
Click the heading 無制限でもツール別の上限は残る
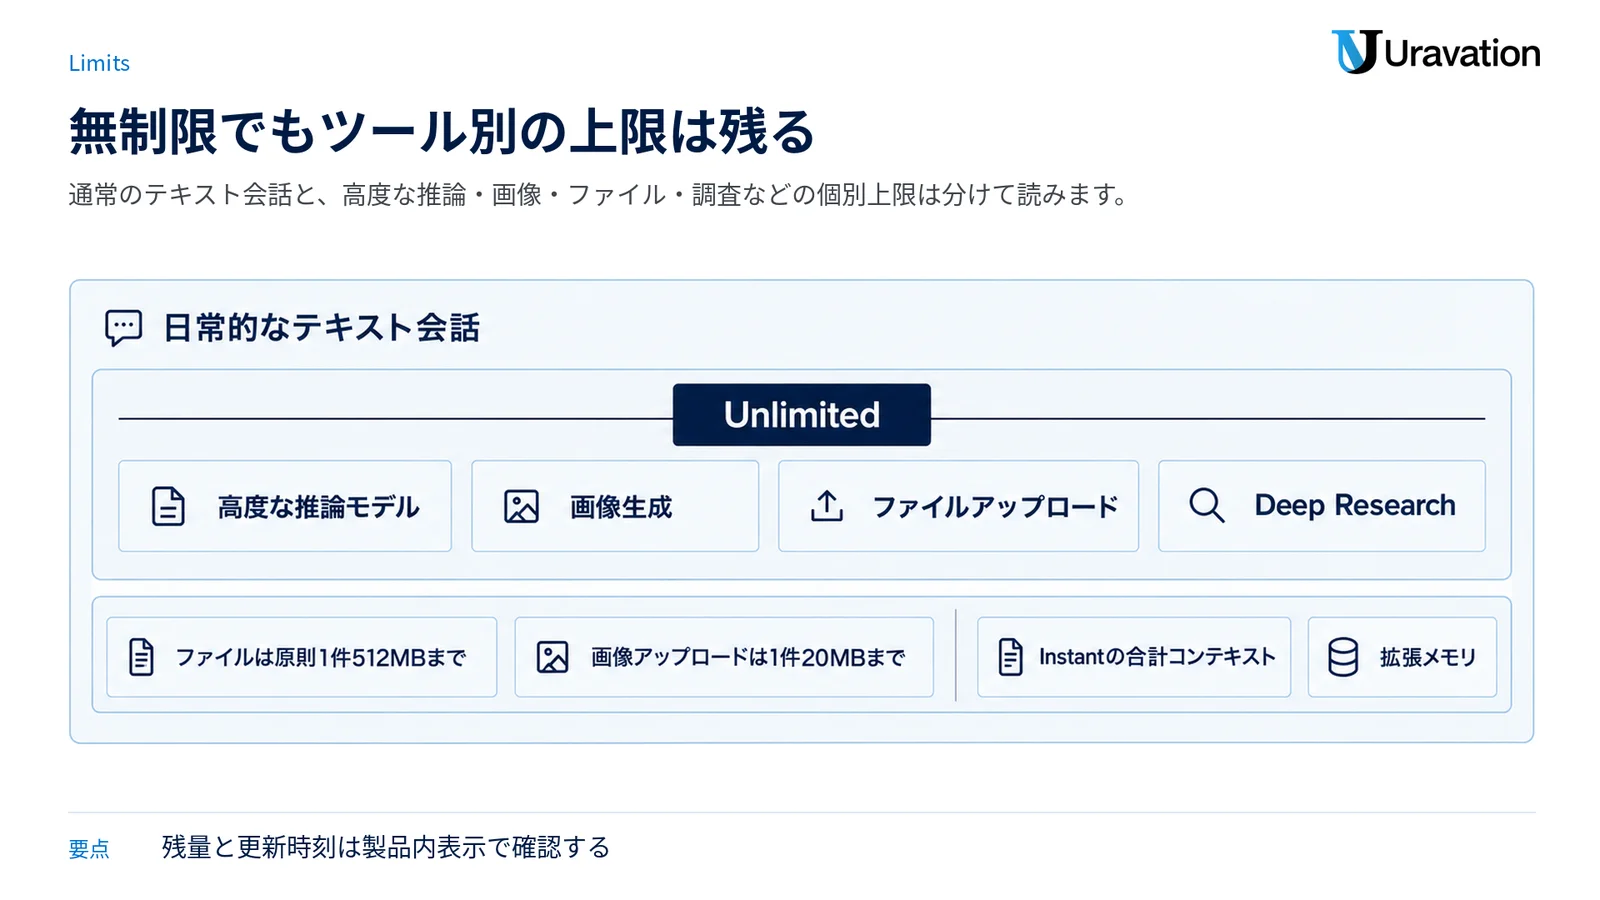coord(442,132)
